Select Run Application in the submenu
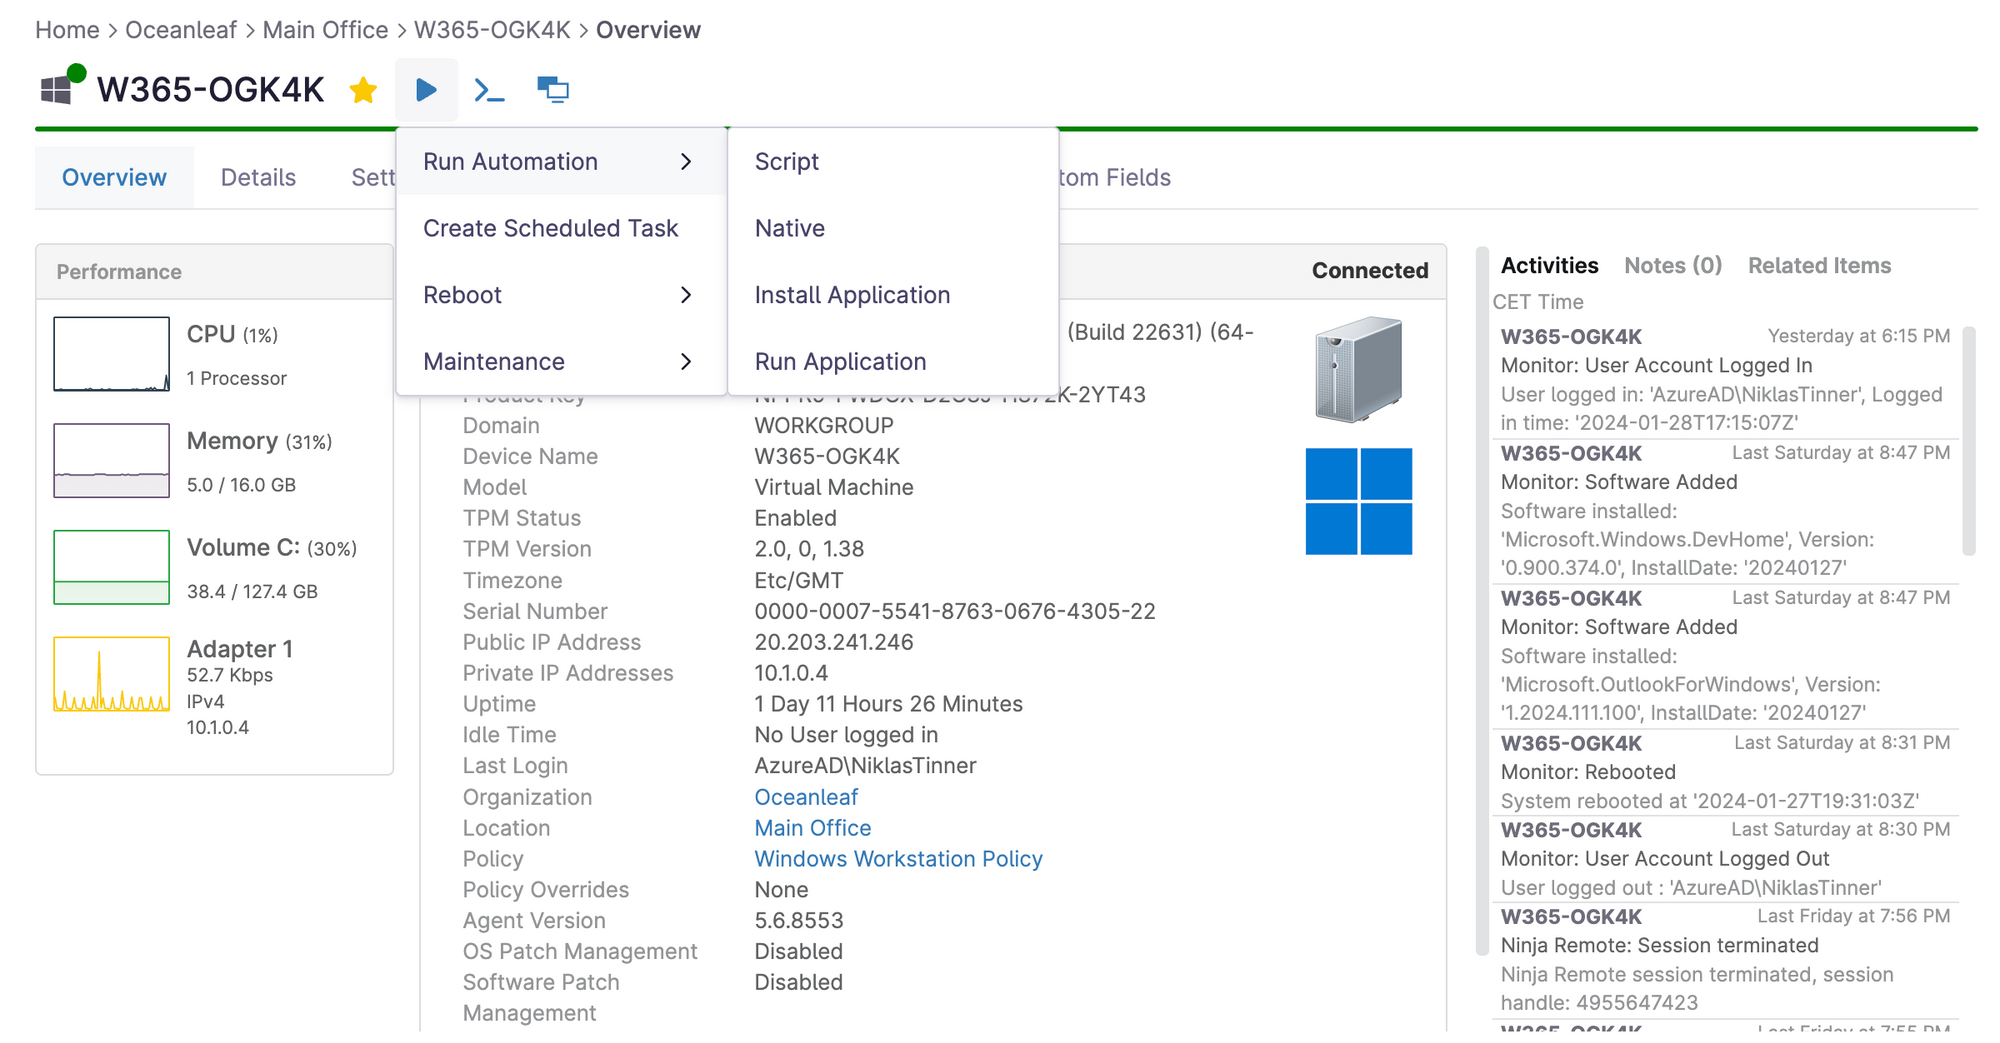This screenshot has height=1043, width=2000. [893, 362]
